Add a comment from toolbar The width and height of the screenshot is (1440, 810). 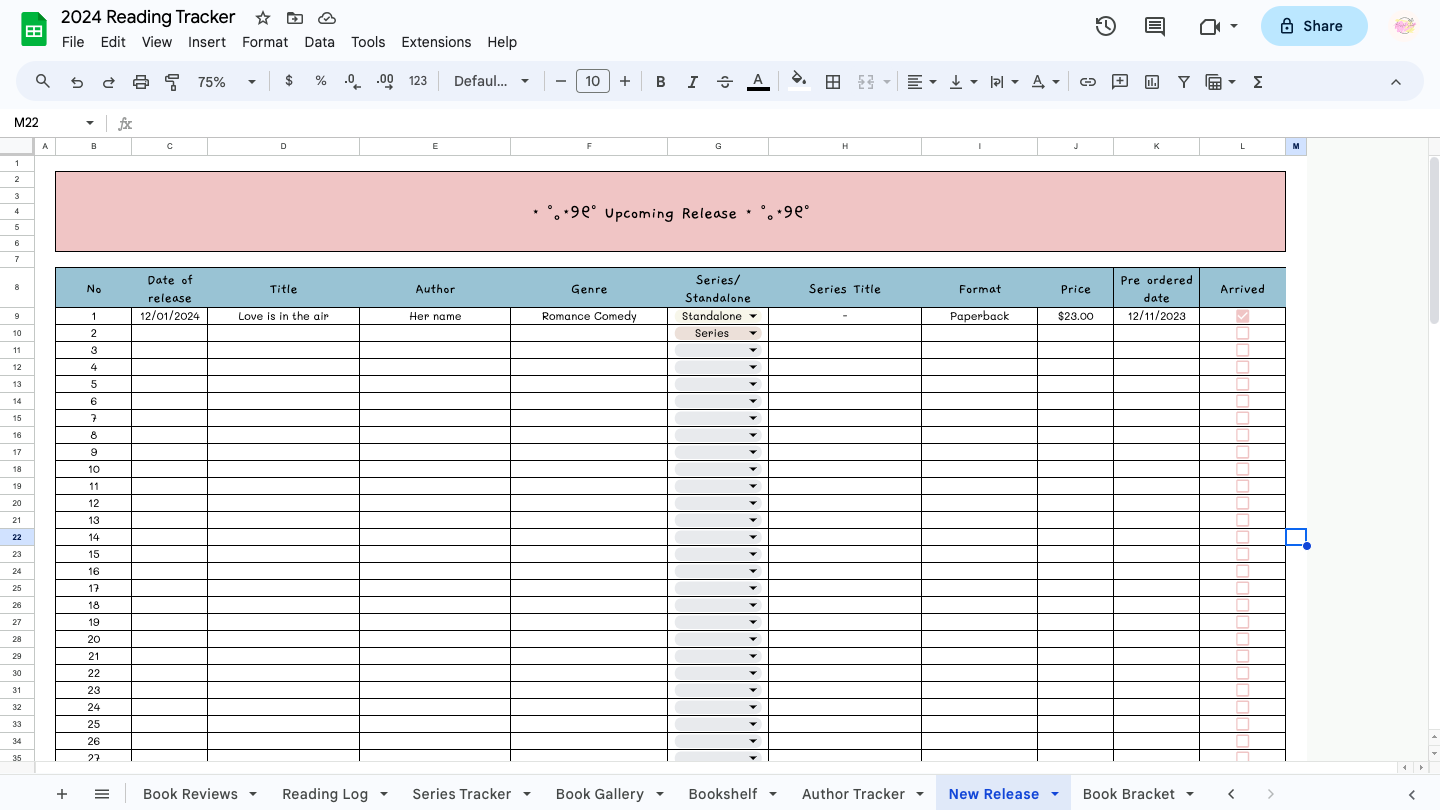(1120, 82)
